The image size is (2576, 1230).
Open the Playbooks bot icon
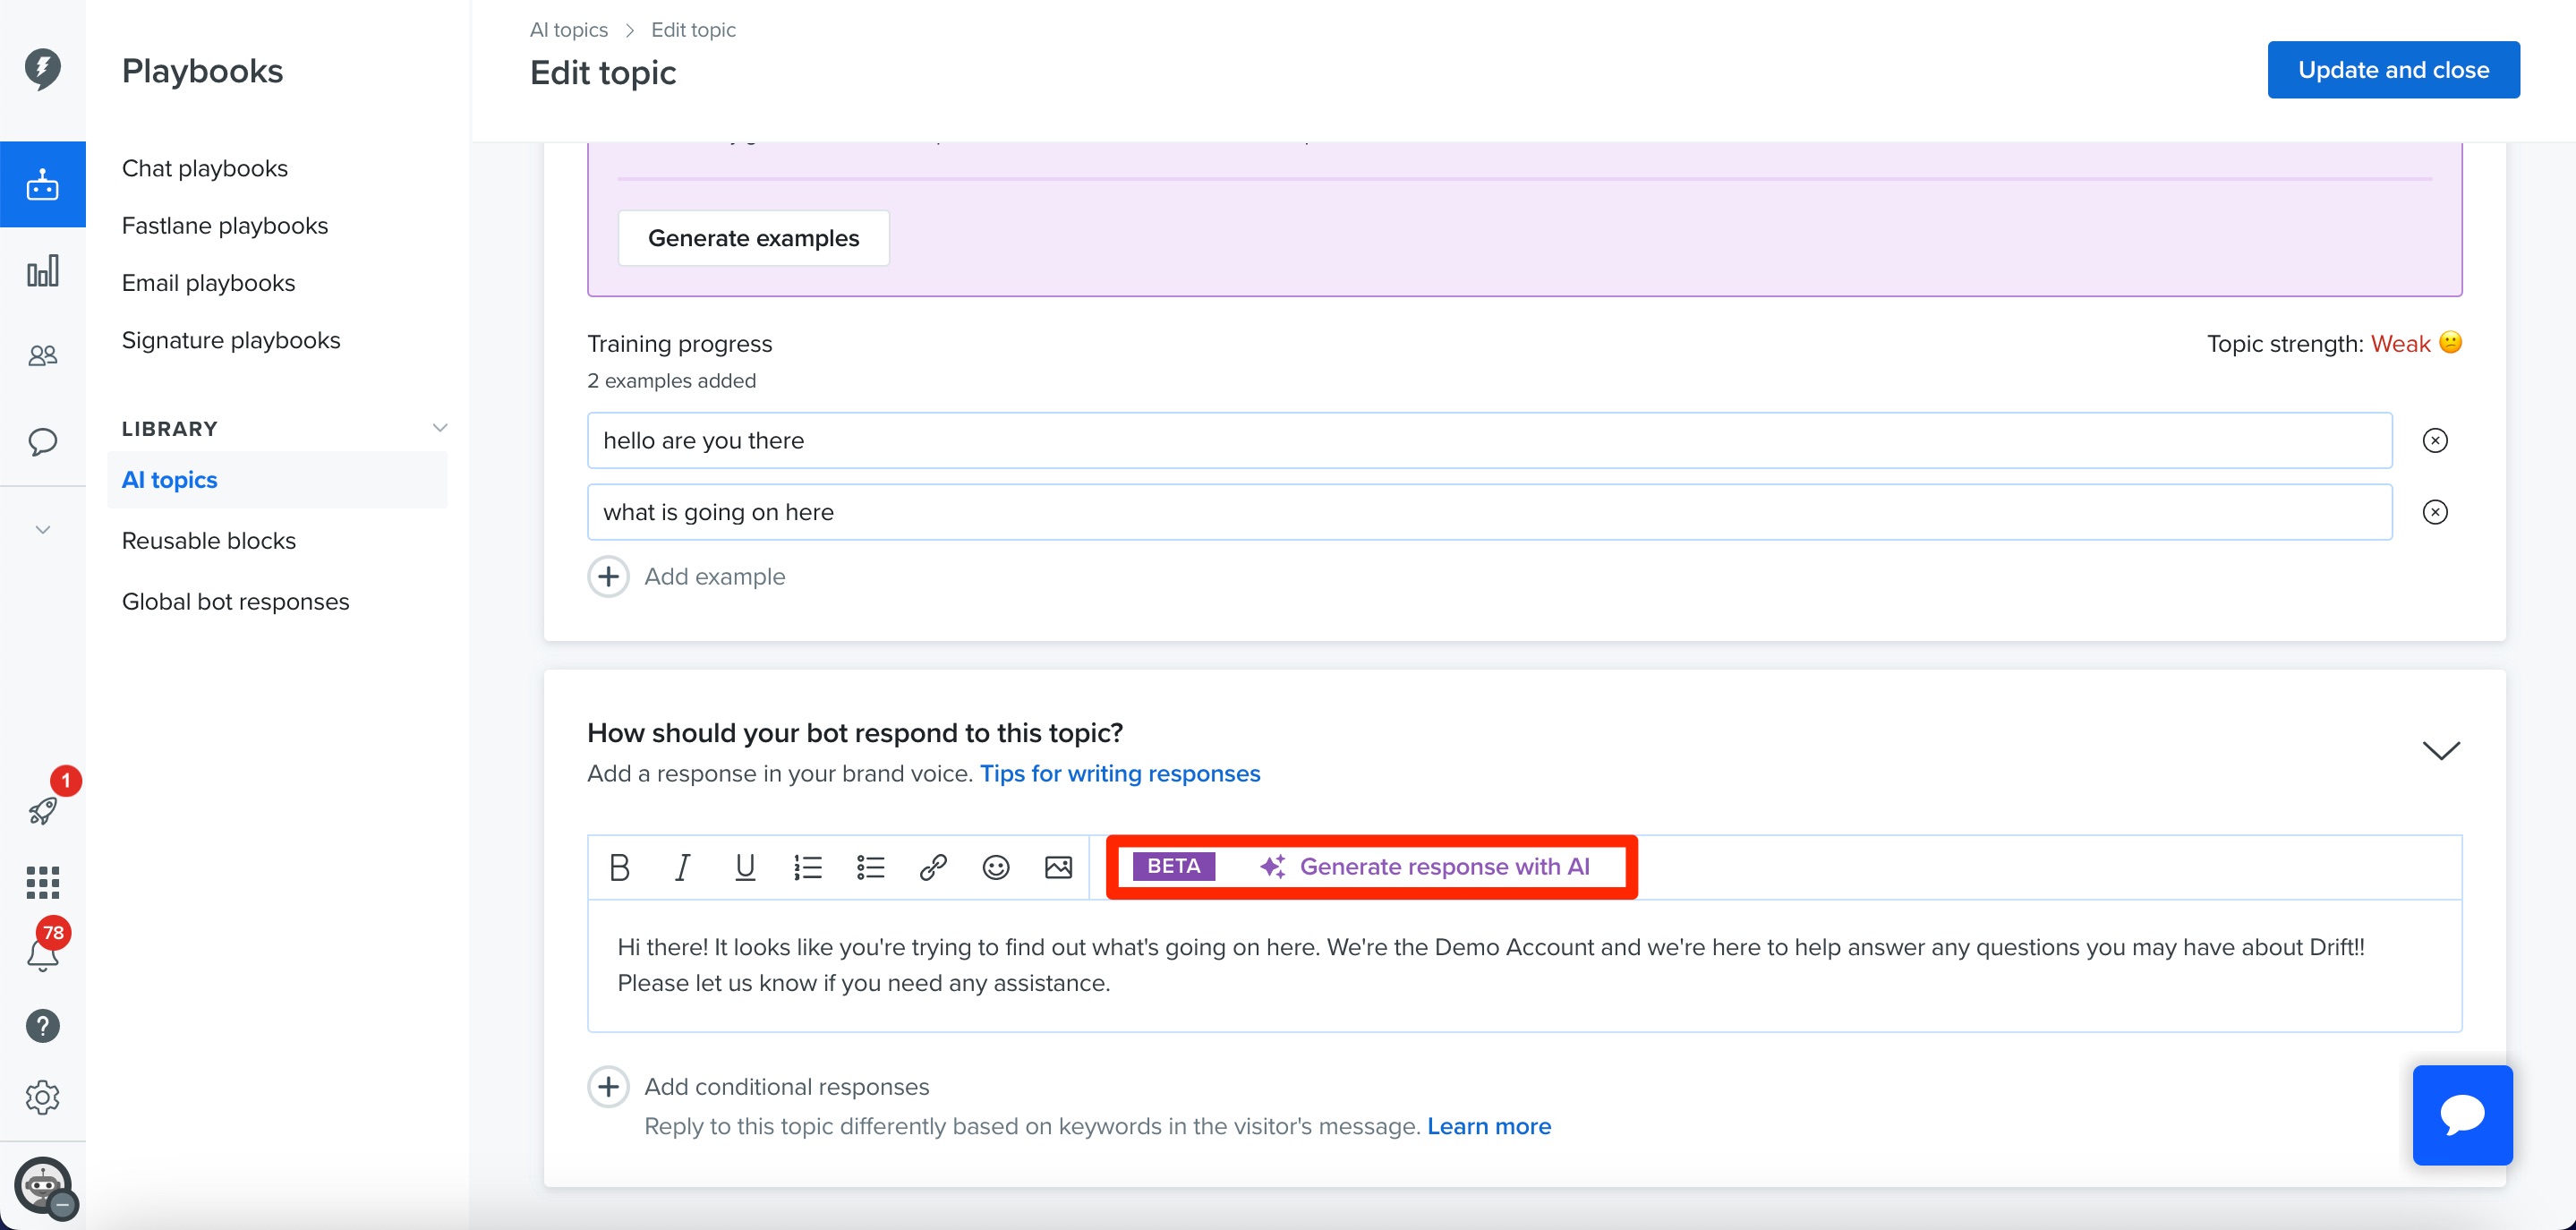(42, 185)
